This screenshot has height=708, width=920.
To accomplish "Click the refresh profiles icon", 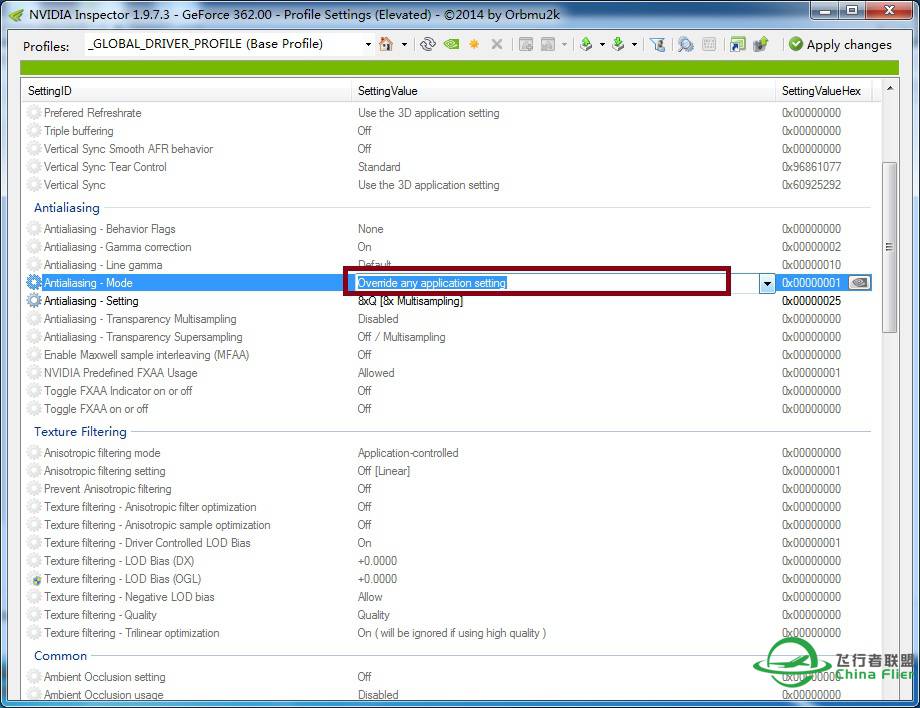I will coord(428,44).
